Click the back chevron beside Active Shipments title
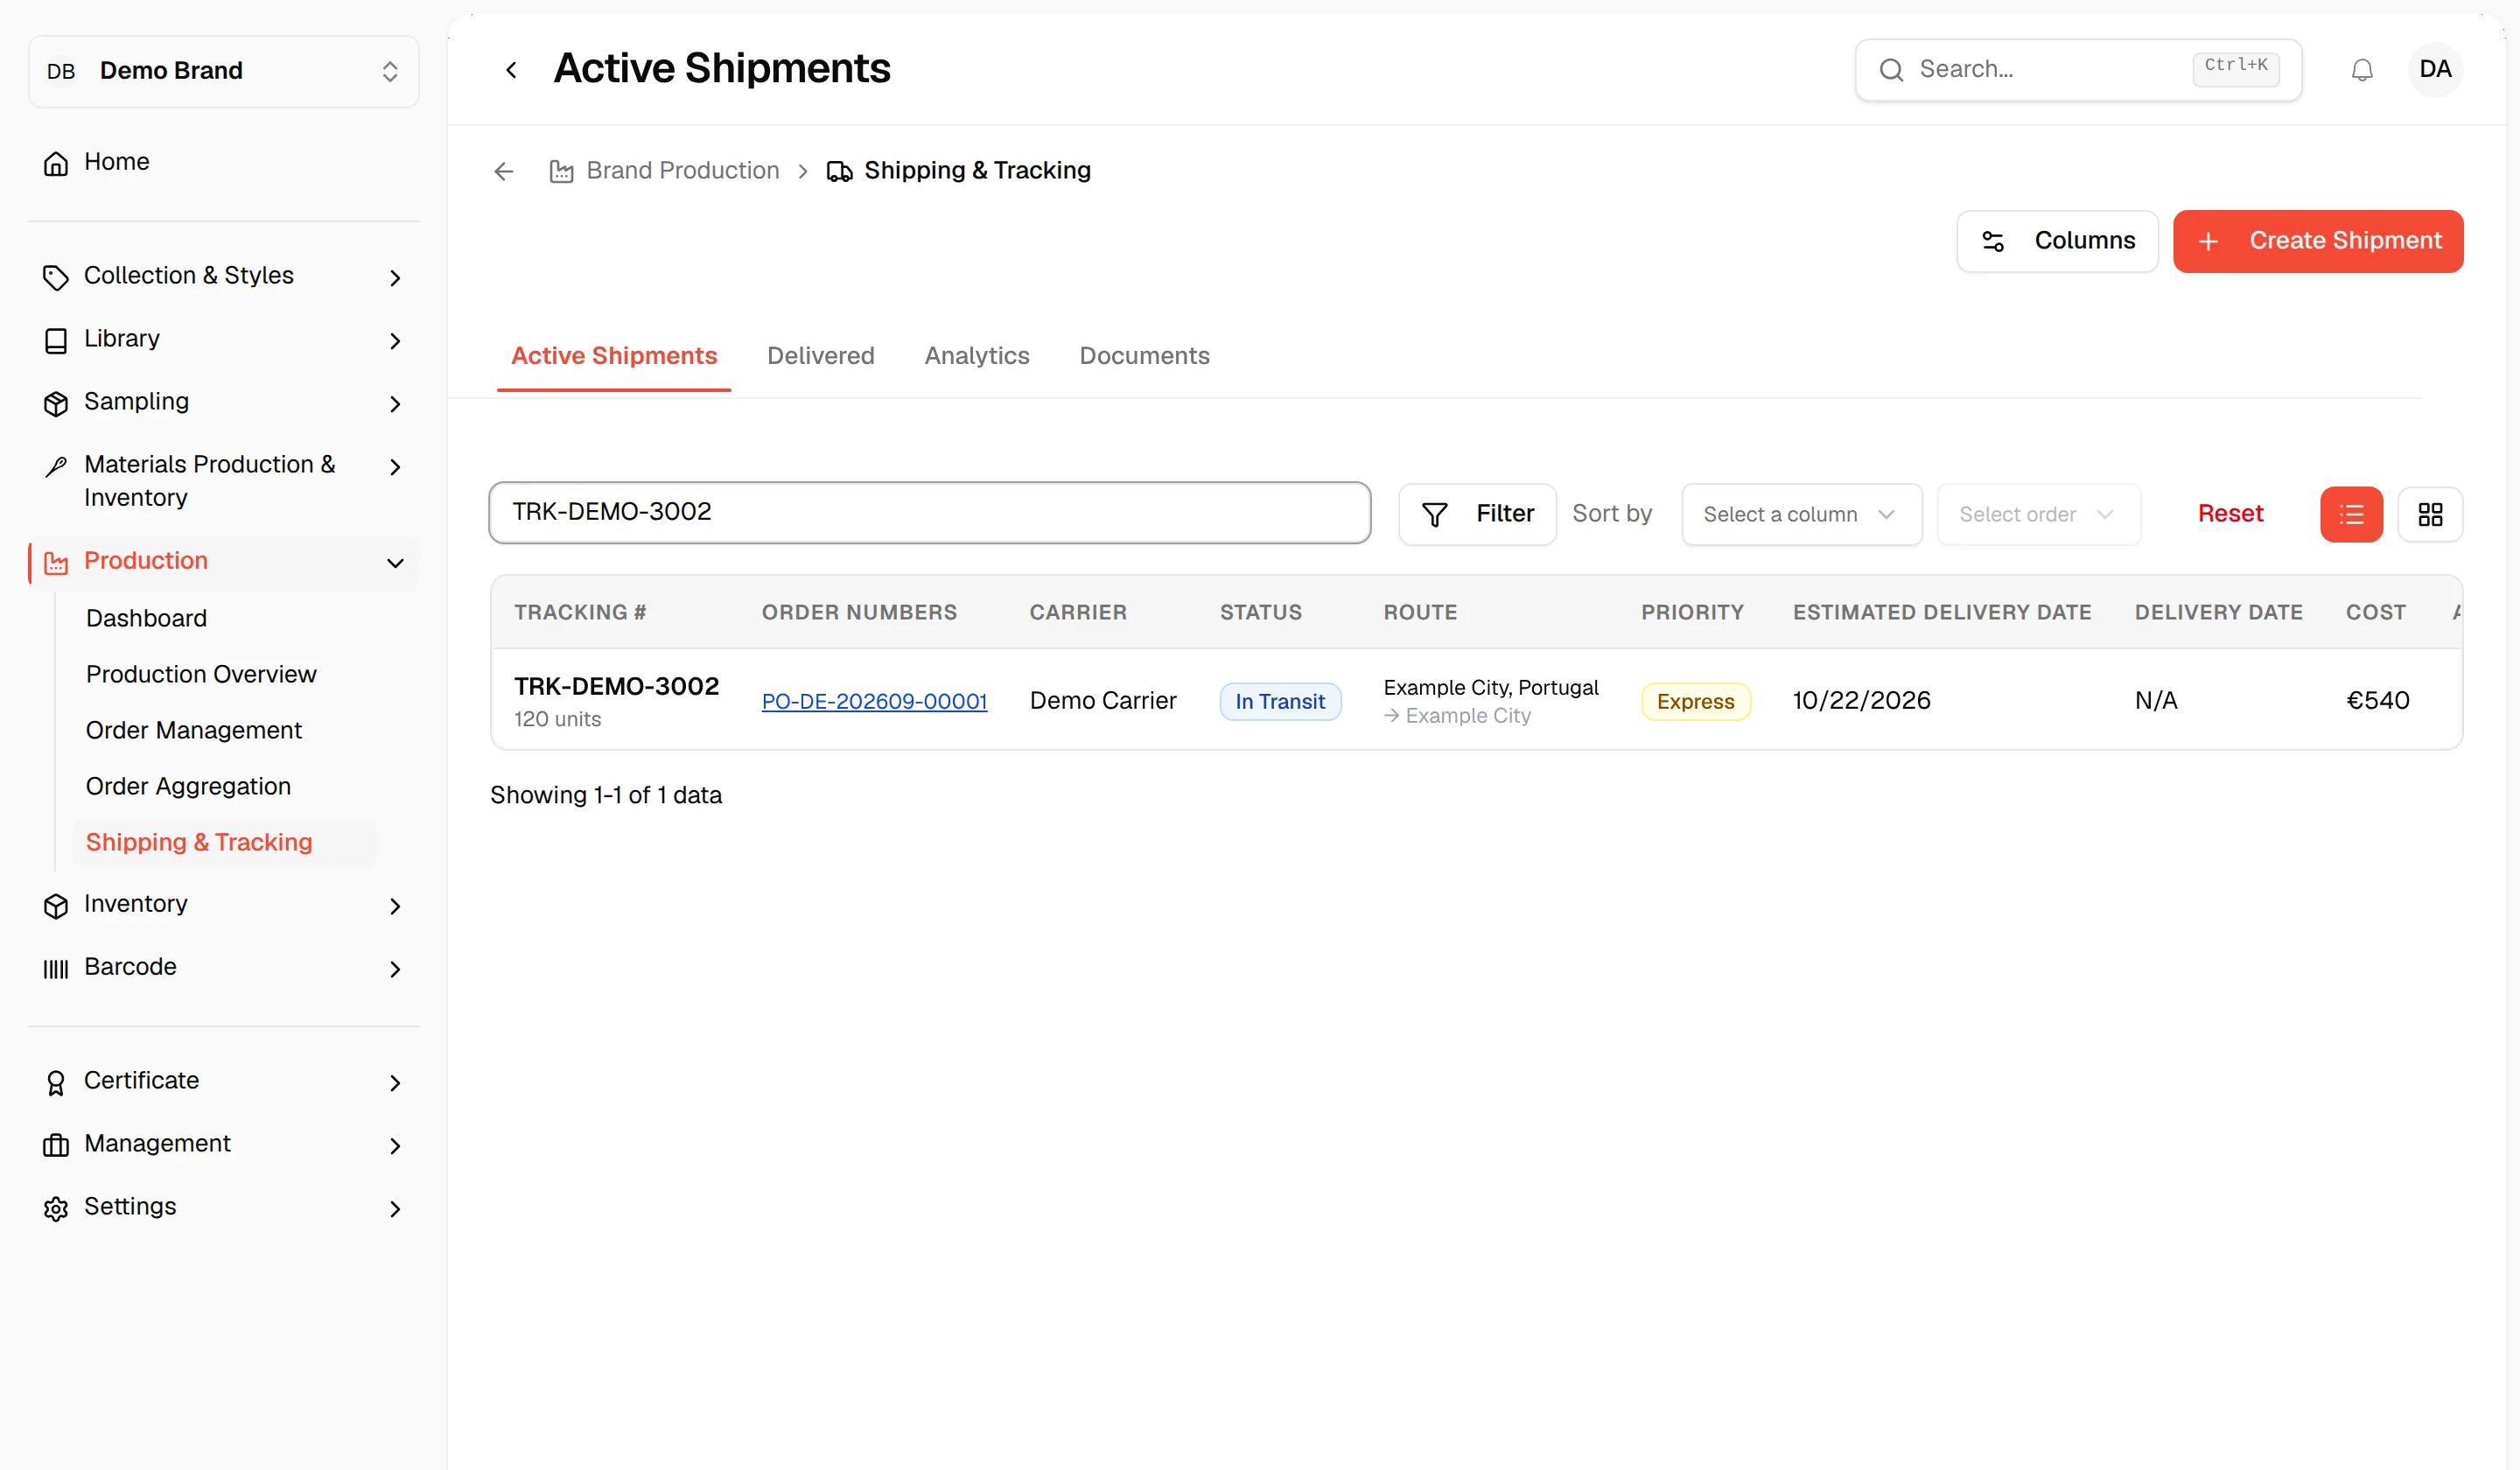This screenshot has width=2520, height=1470. [x=511, y=70]
